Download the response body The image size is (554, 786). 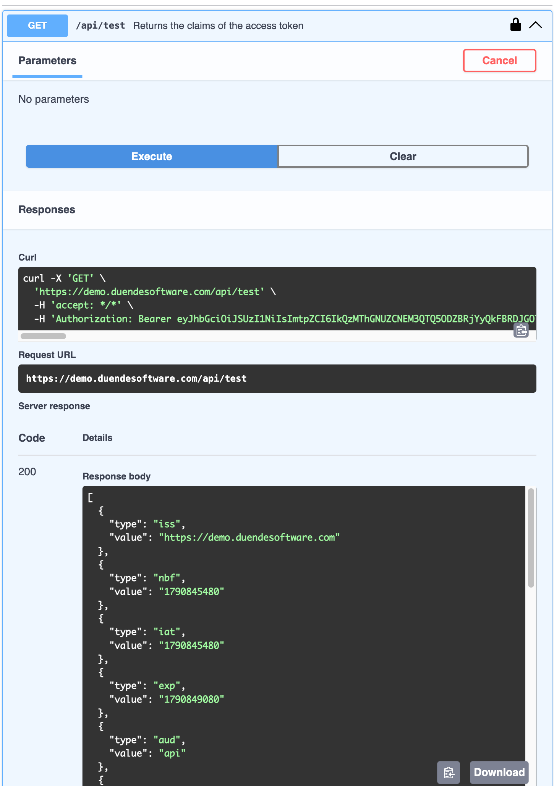pos(499,772)
